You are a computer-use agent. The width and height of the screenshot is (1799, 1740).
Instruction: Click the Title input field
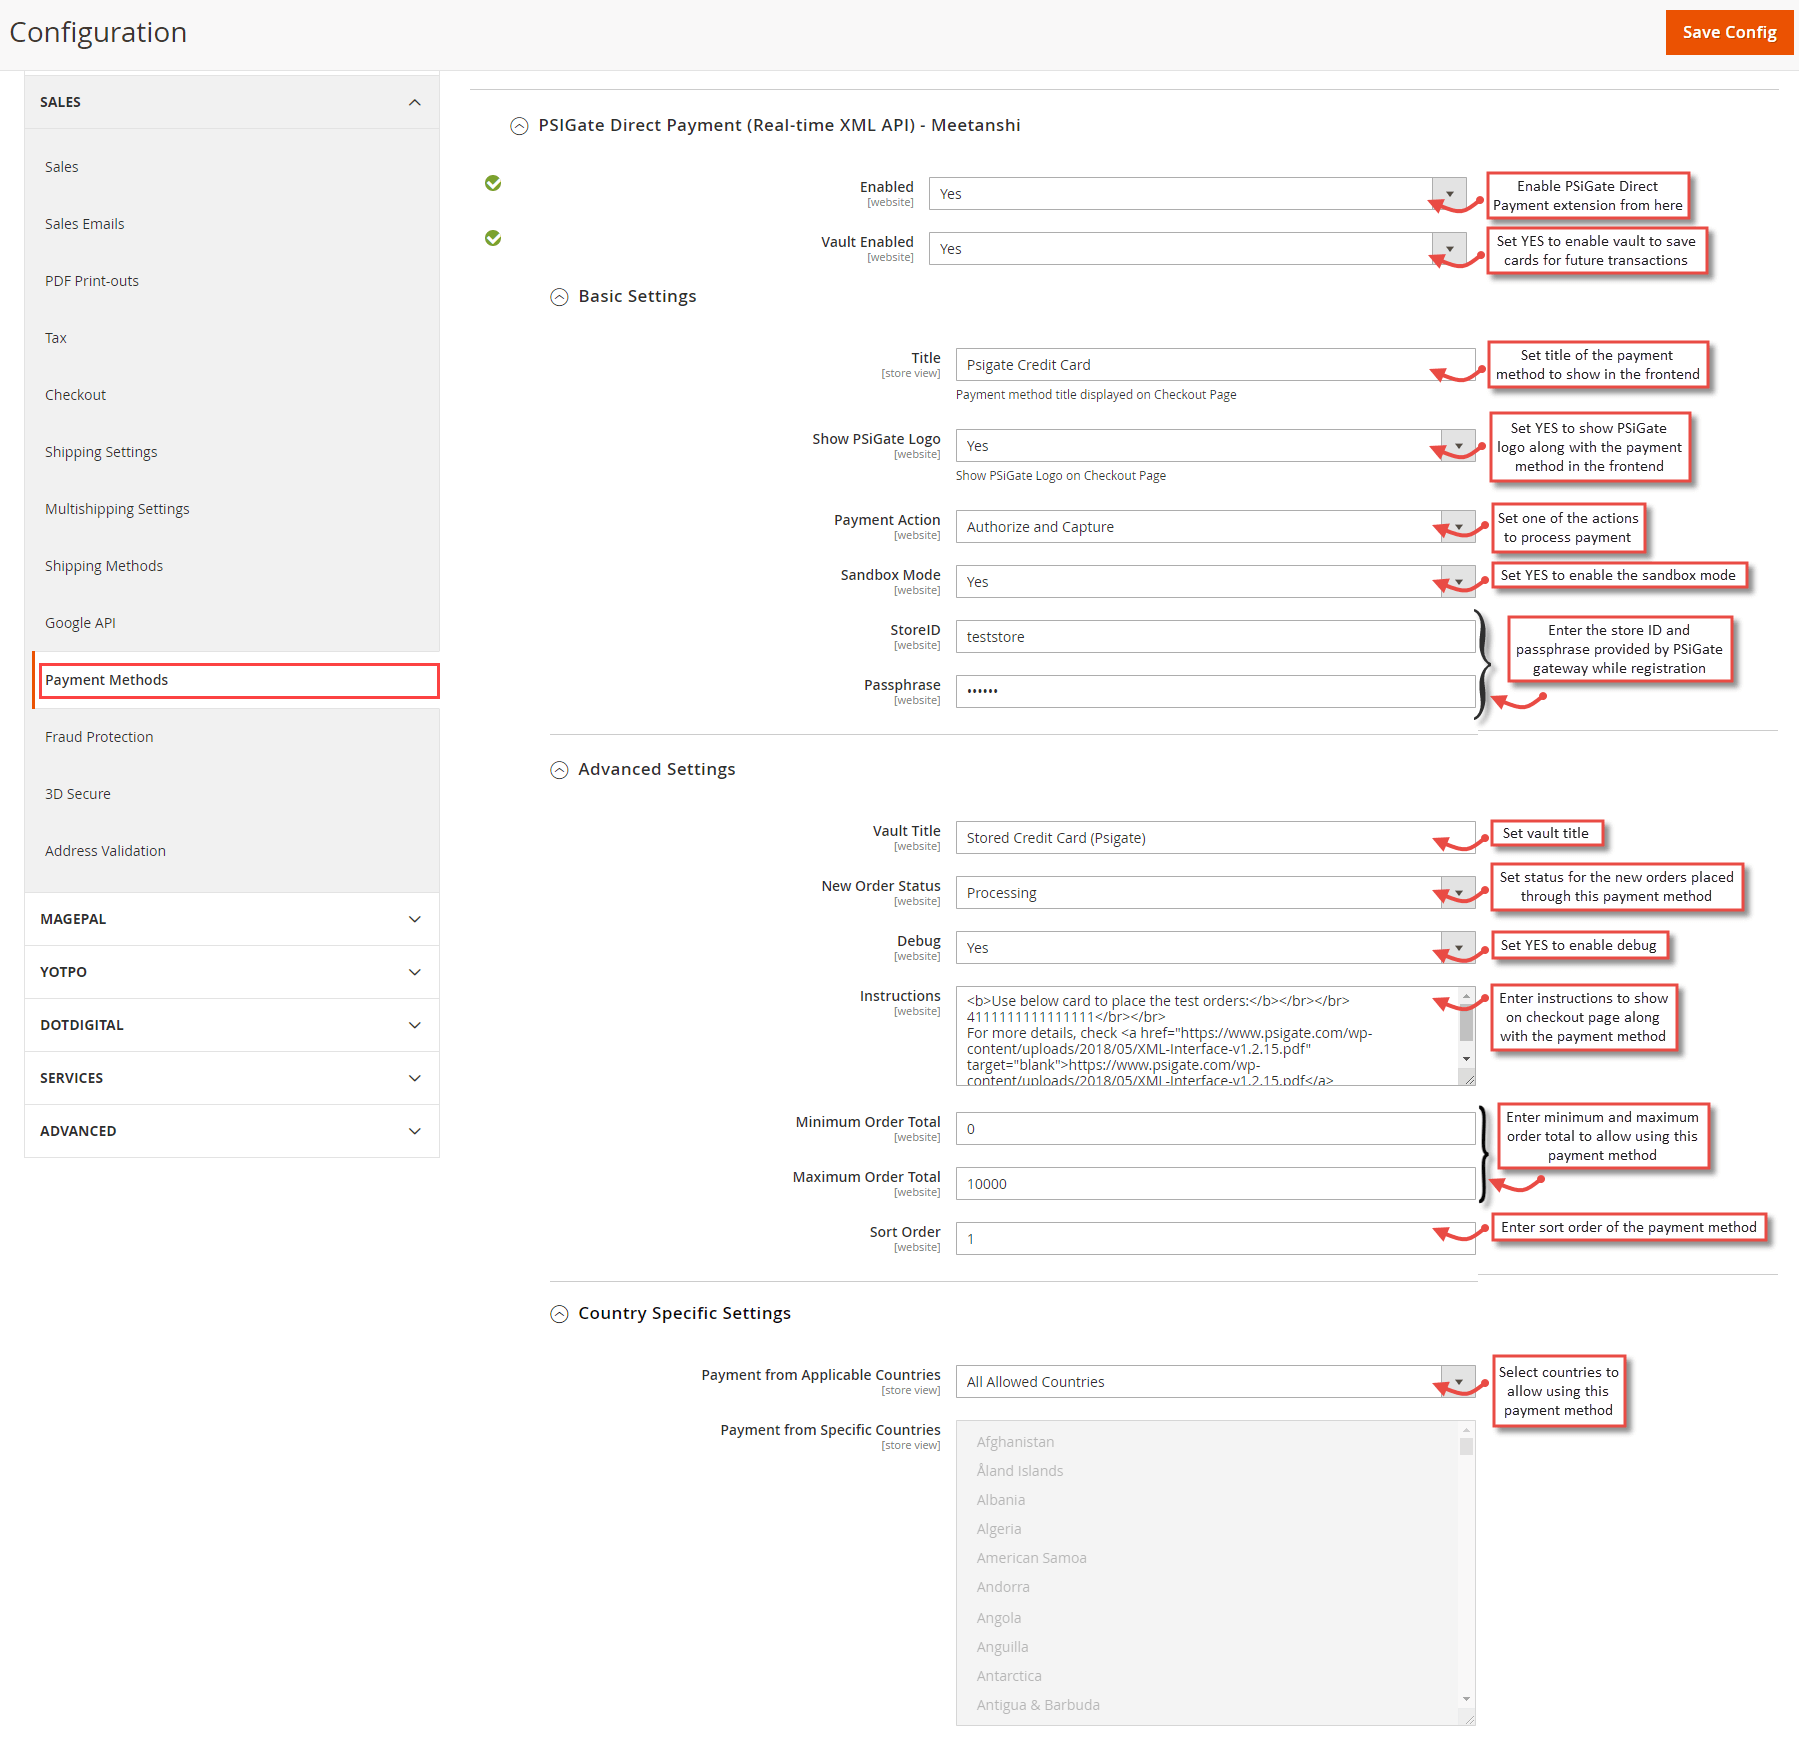1215,365
